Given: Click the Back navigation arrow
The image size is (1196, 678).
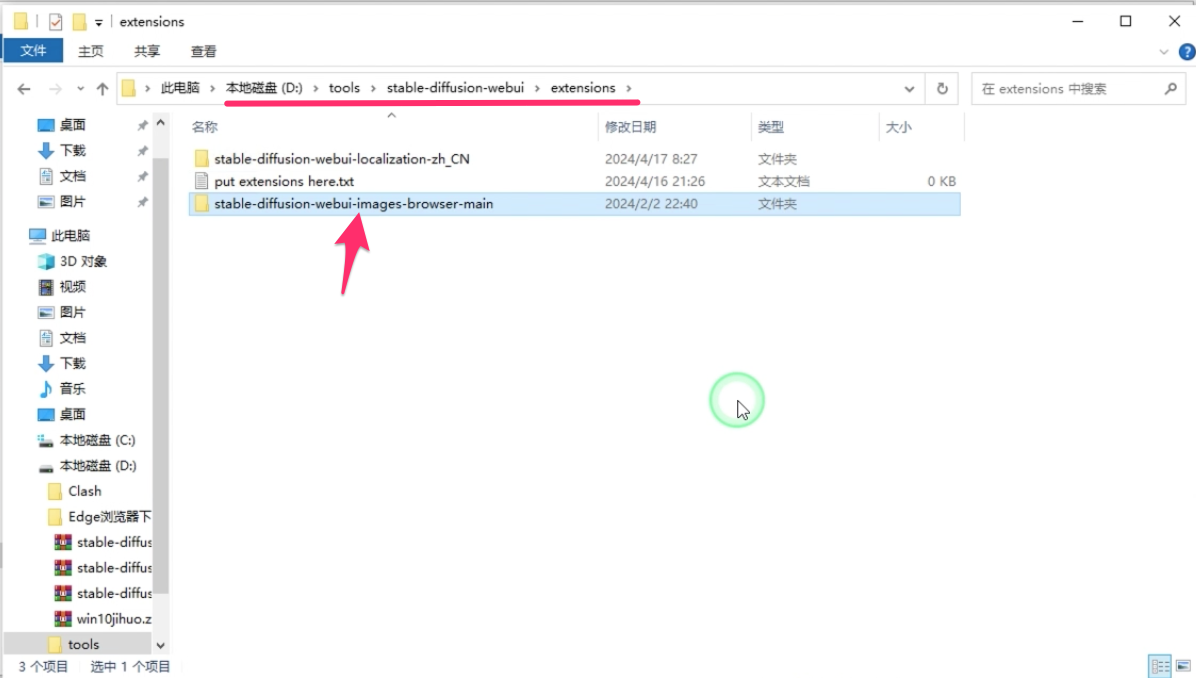Looking at the screenshot, I should (24, 88).
